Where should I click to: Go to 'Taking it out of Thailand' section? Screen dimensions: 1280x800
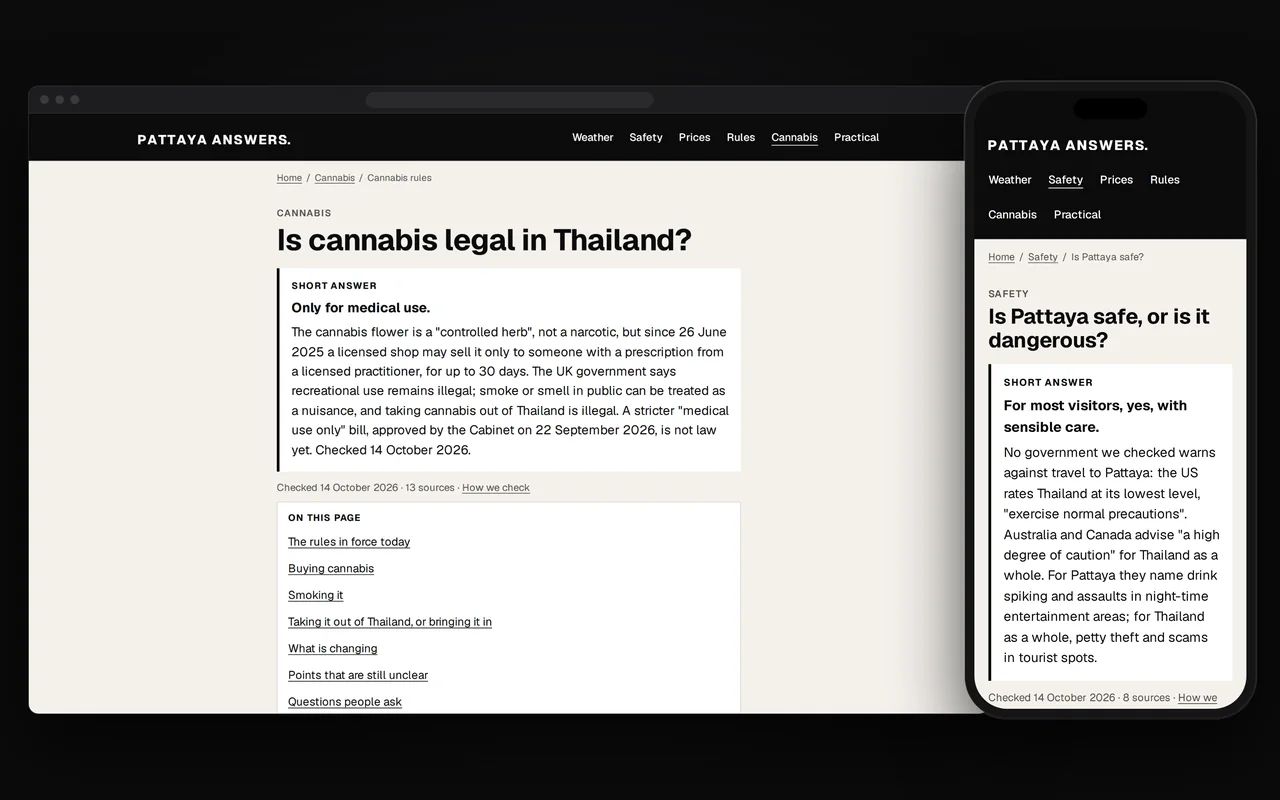point(390,622)
